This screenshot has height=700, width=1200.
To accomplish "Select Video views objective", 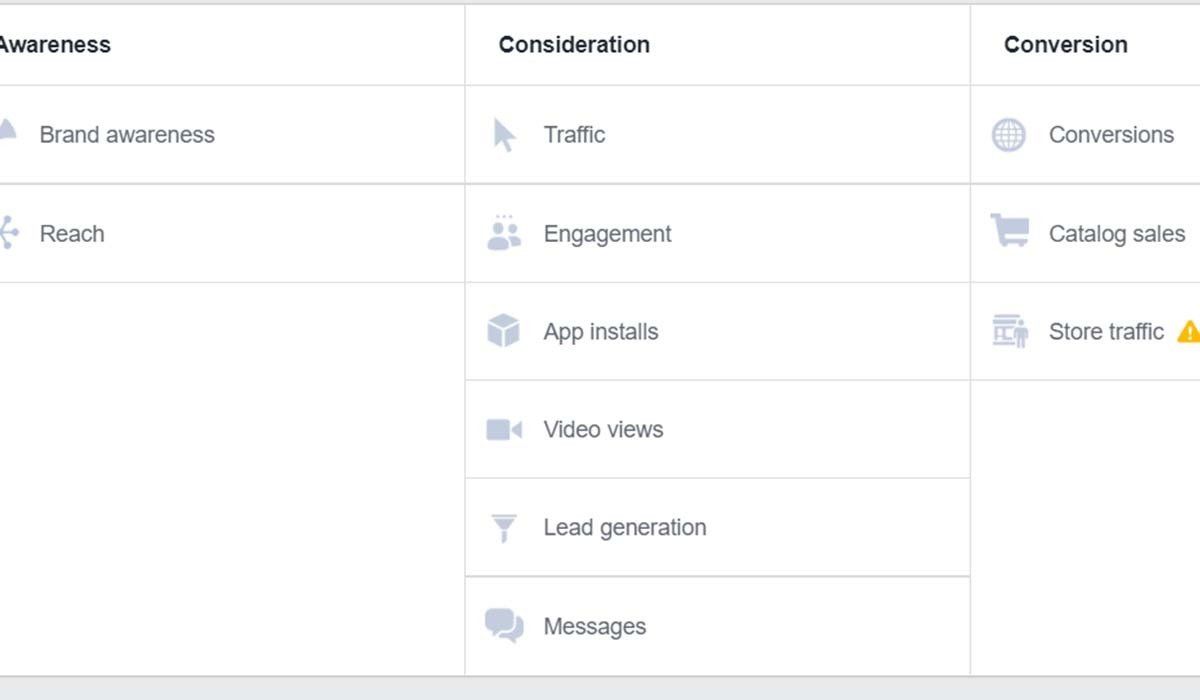I will 603,430.
